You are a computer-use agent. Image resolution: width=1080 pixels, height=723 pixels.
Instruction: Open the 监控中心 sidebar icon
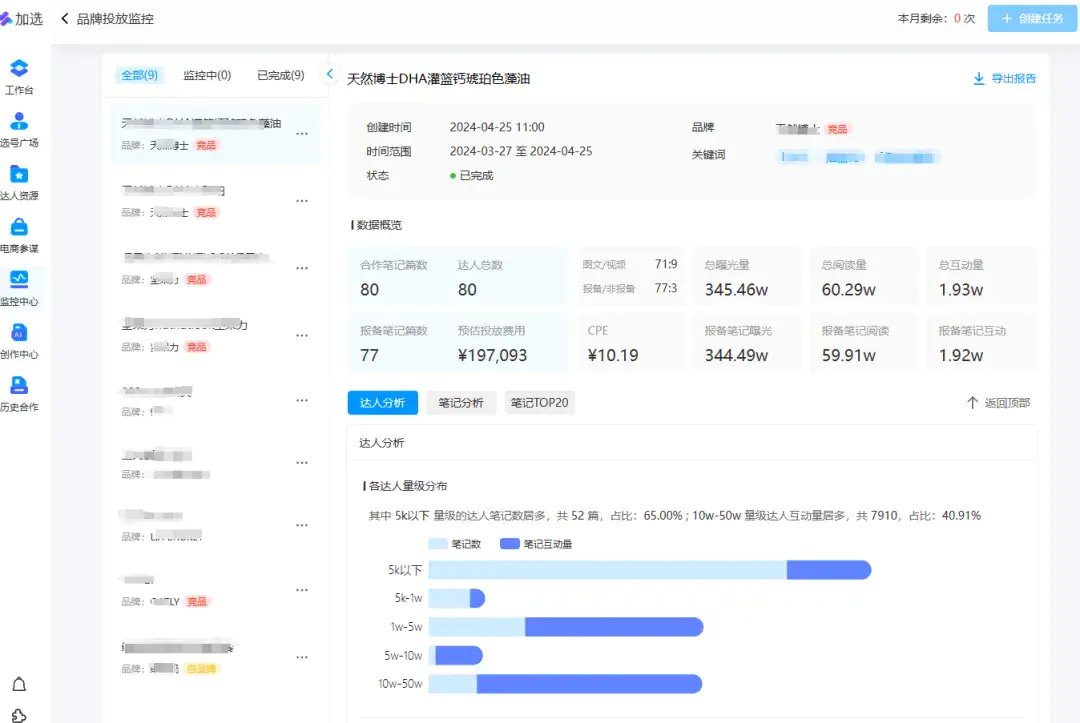click(x=19, y=279)
